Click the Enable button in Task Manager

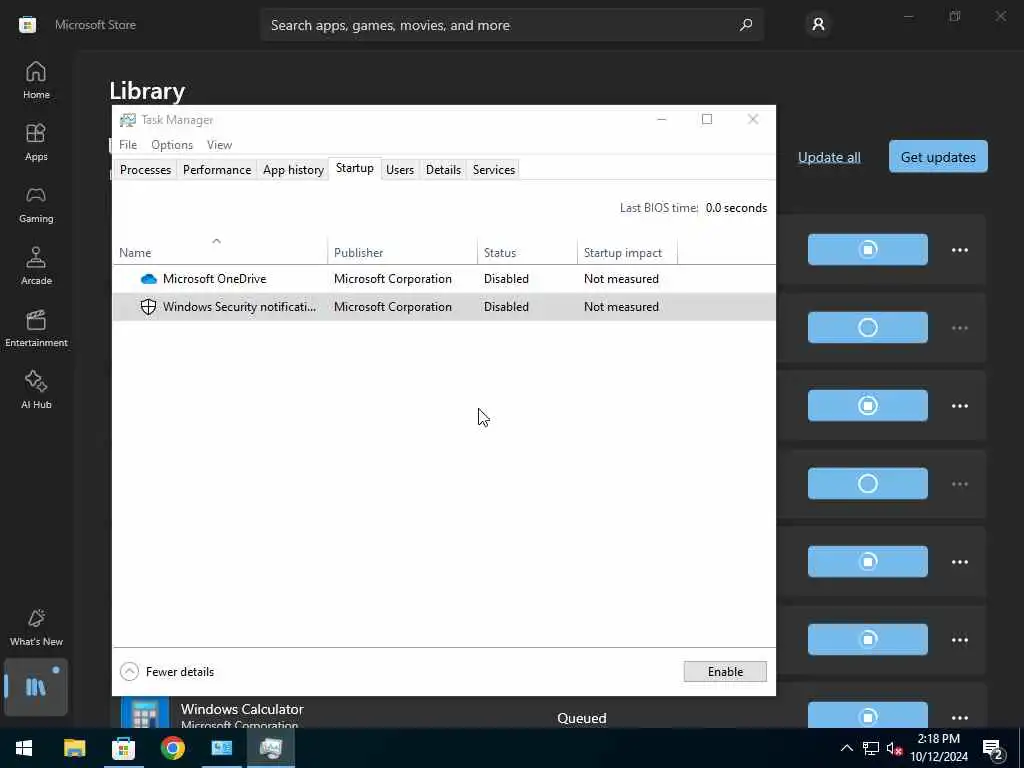click(725, 671)
